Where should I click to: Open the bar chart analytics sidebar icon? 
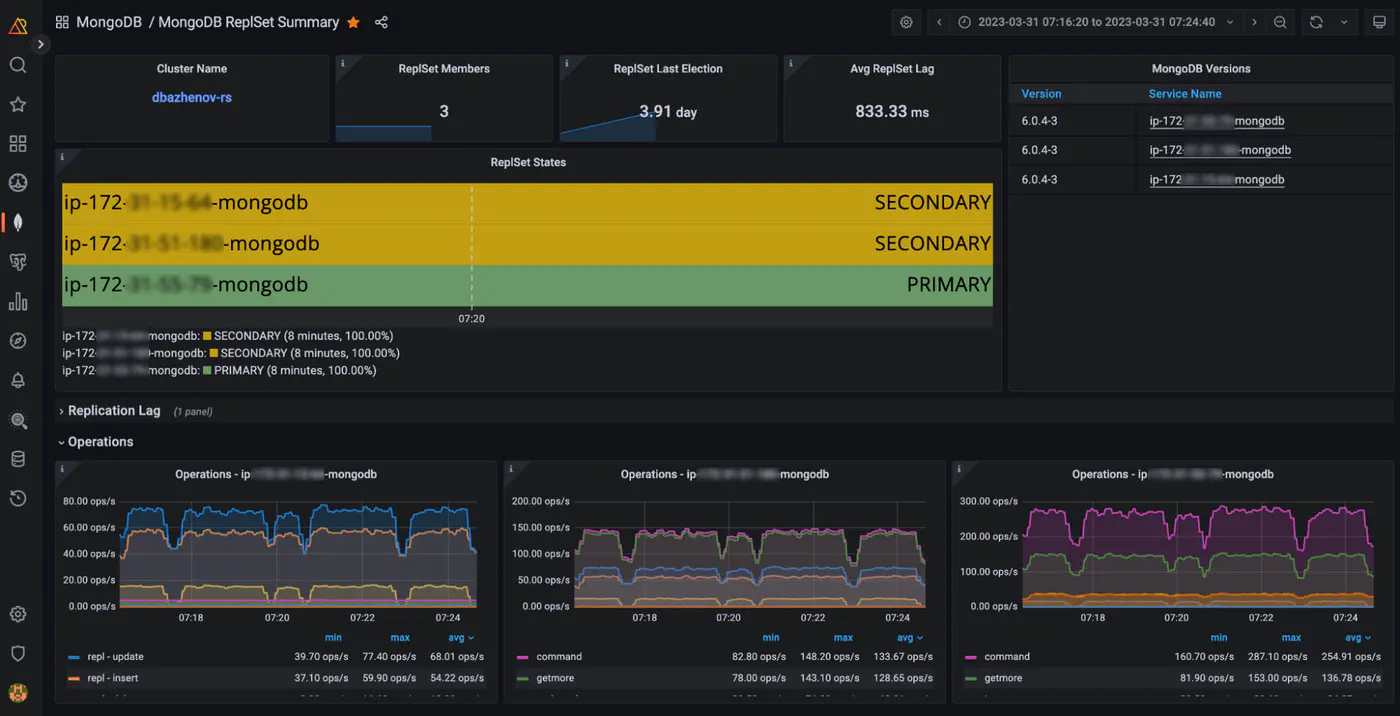coord(17,301)
